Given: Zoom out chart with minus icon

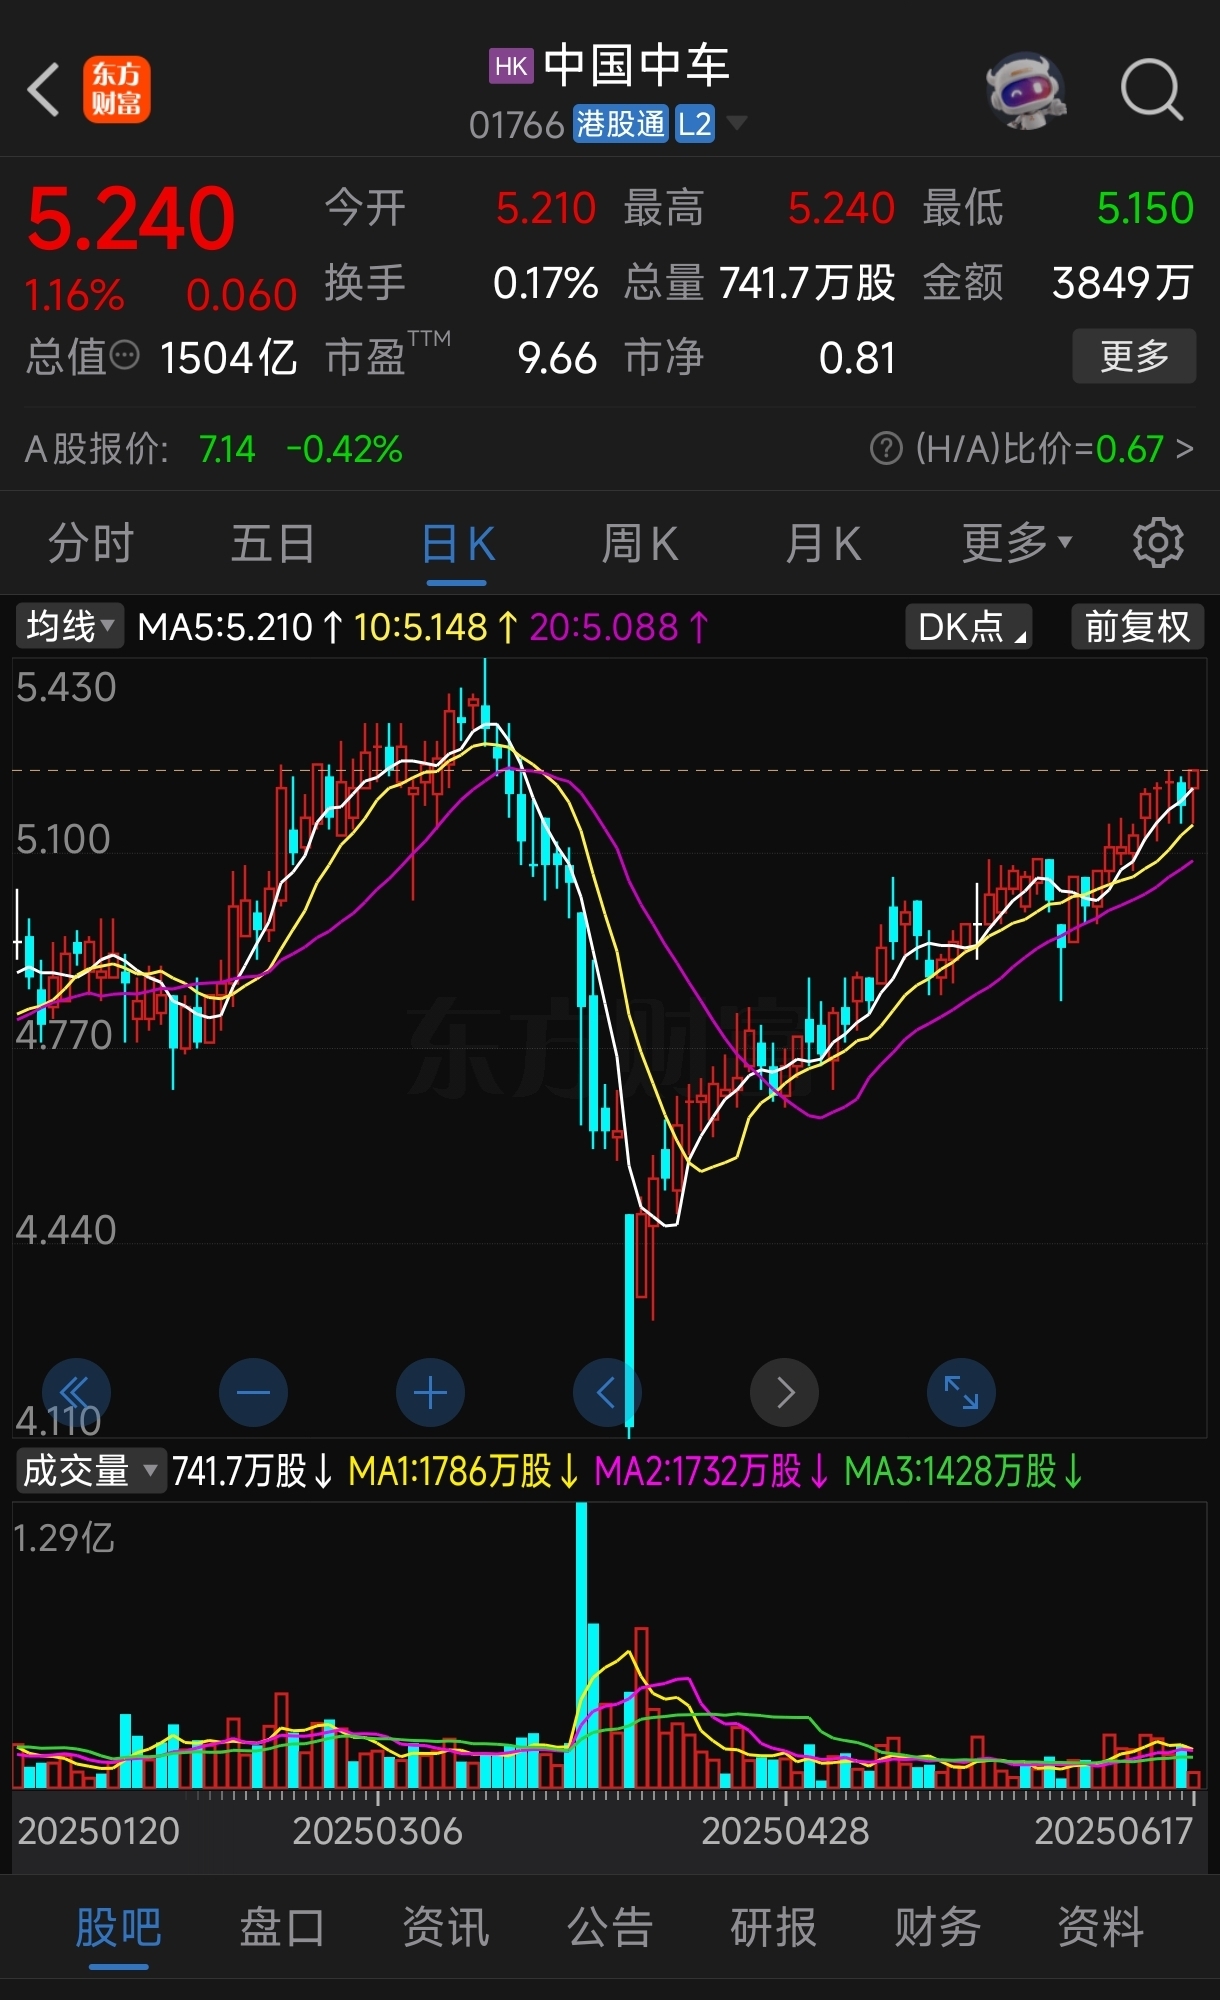Looking at the screenshot, I should pyautogui.click(x=253, y=1392).
